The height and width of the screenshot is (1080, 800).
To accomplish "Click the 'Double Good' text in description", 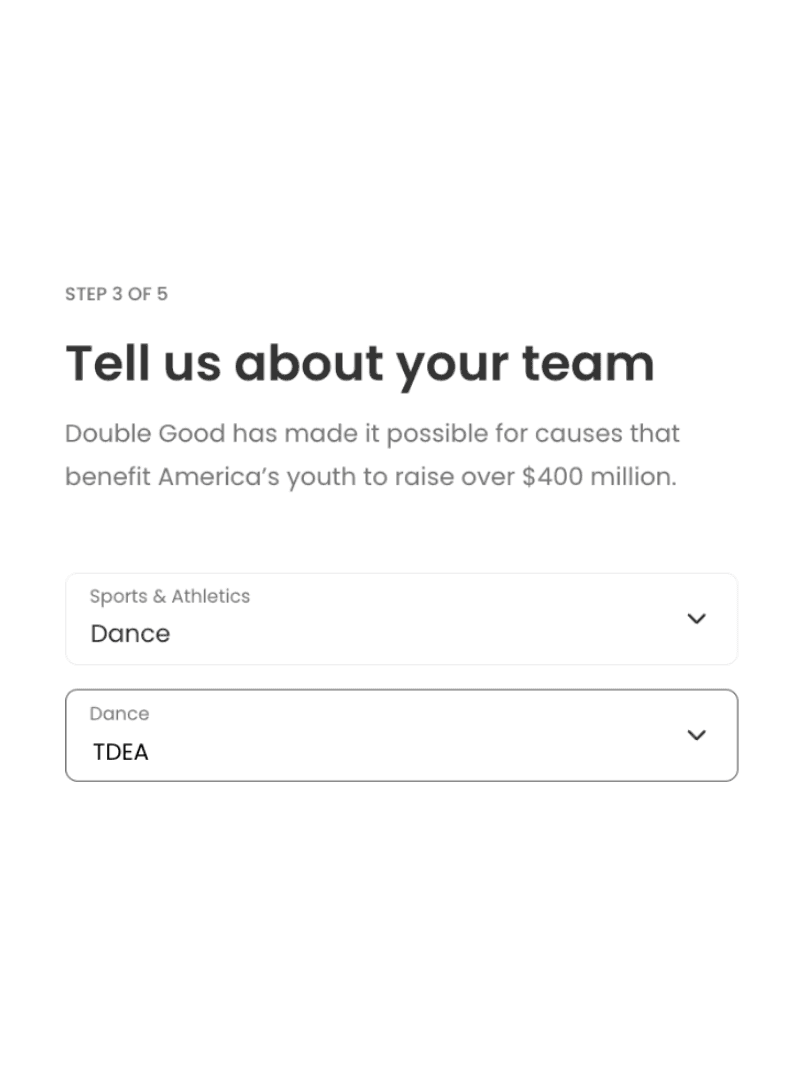I will pos(145,434).
